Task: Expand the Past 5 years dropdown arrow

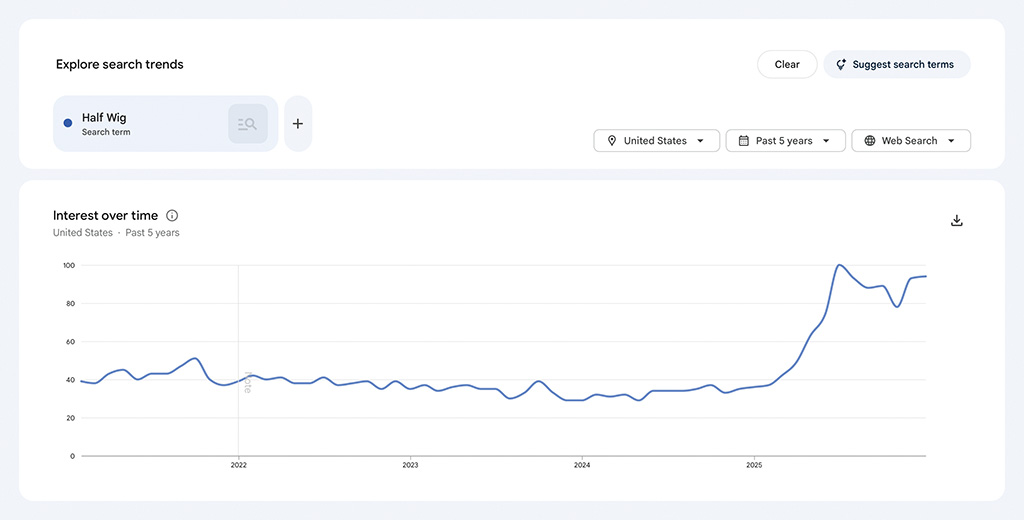Action: [x=826, y=141]
